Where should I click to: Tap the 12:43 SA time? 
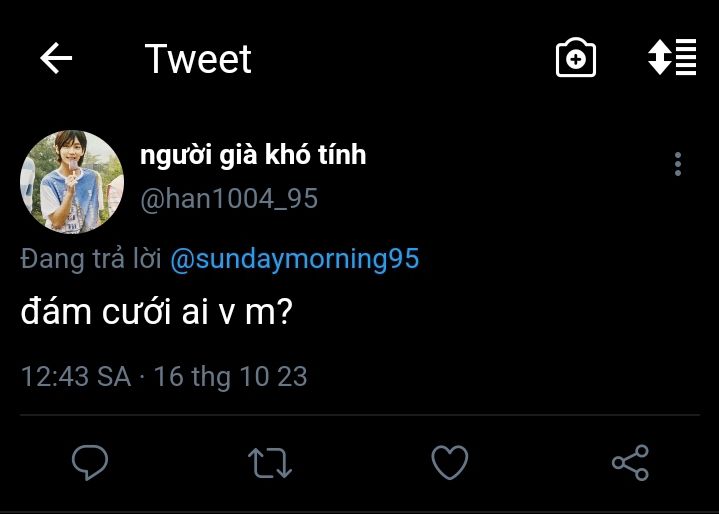[76, 376]
